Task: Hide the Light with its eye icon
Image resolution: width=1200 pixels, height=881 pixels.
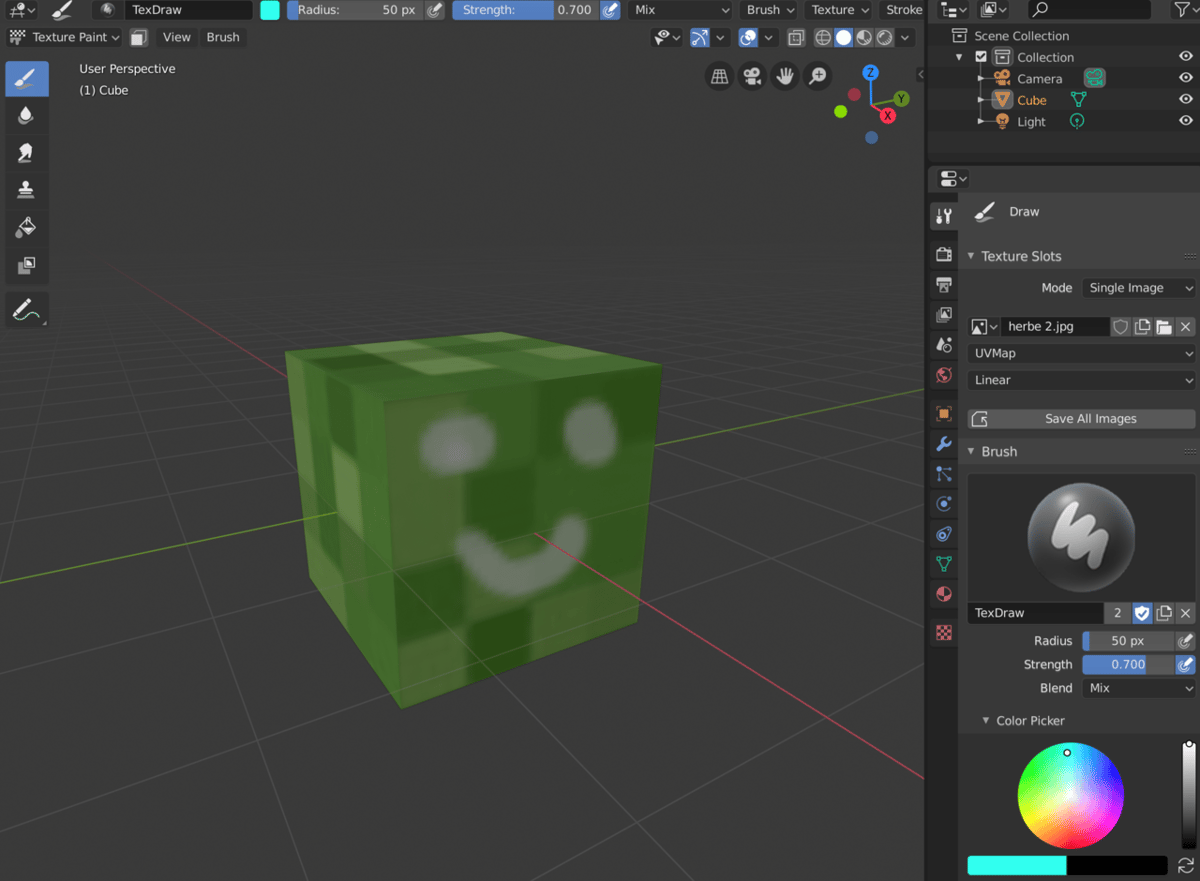Action: click(1186, 121)
